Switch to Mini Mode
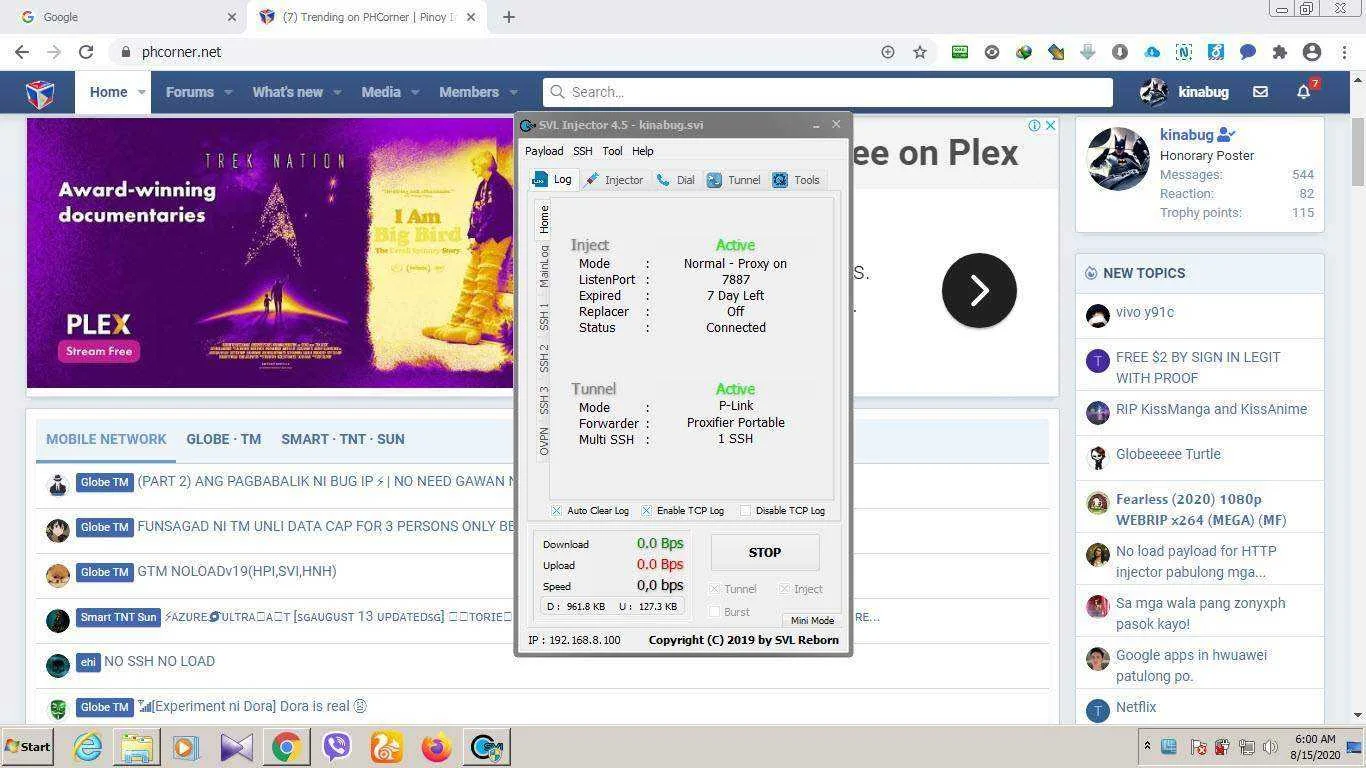 point(812,620)
